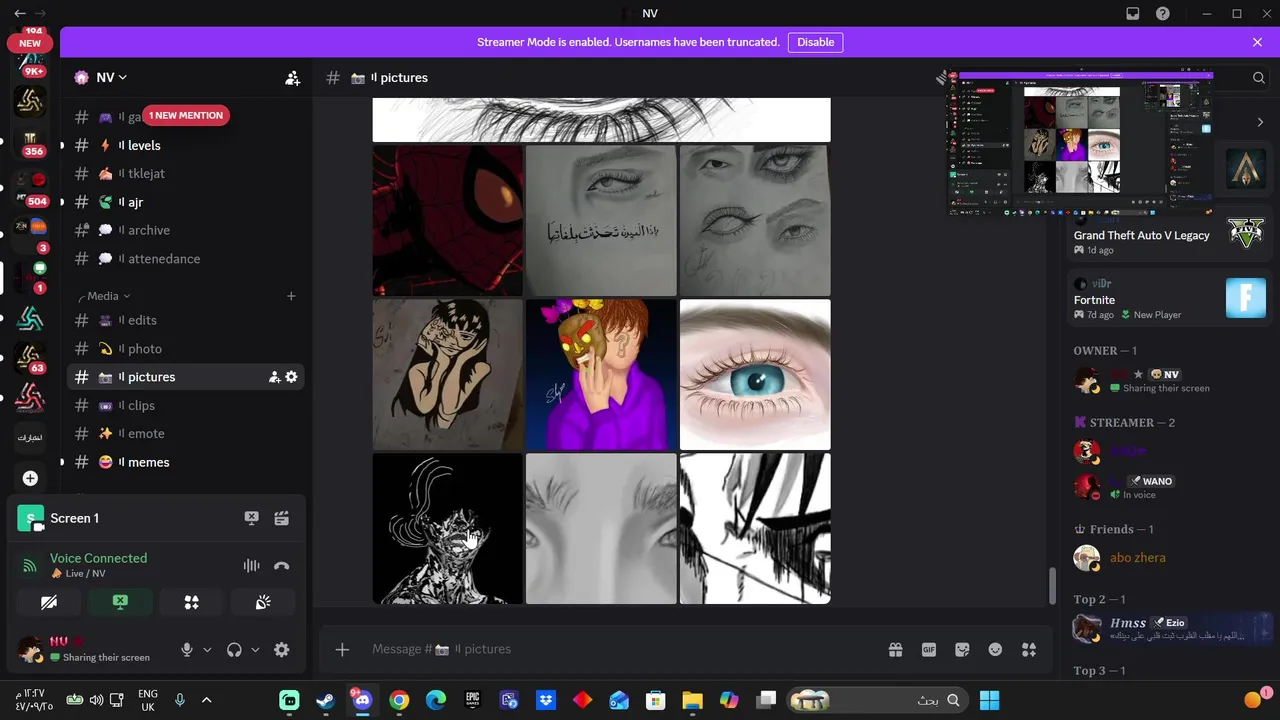Click Add a Server plus button
1280x720 pixels.
(x=30, y=478)
